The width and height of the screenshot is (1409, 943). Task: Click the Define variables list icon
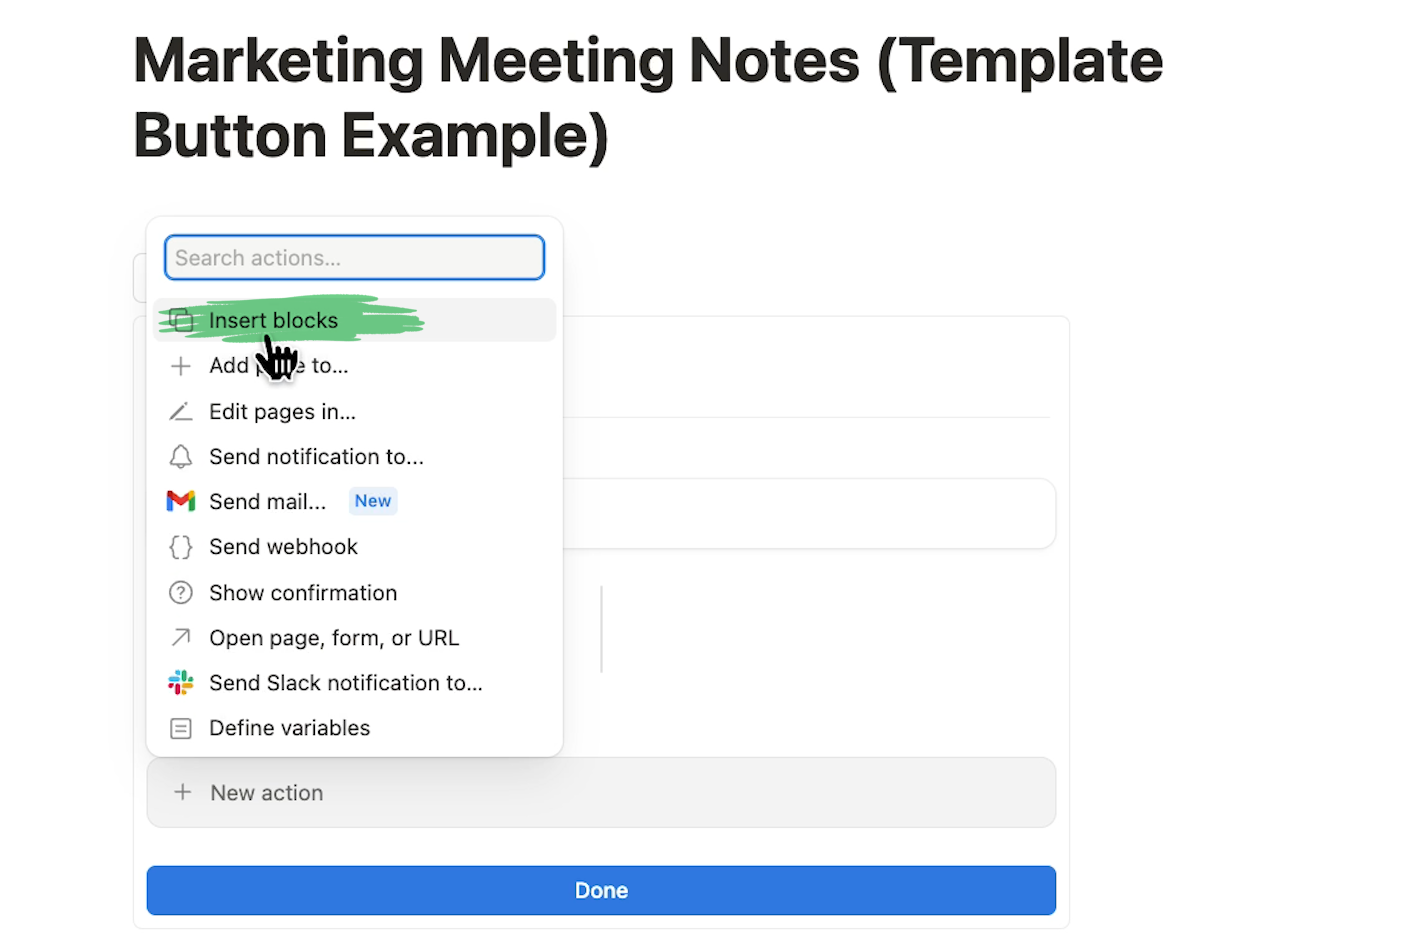click(181, 728)
